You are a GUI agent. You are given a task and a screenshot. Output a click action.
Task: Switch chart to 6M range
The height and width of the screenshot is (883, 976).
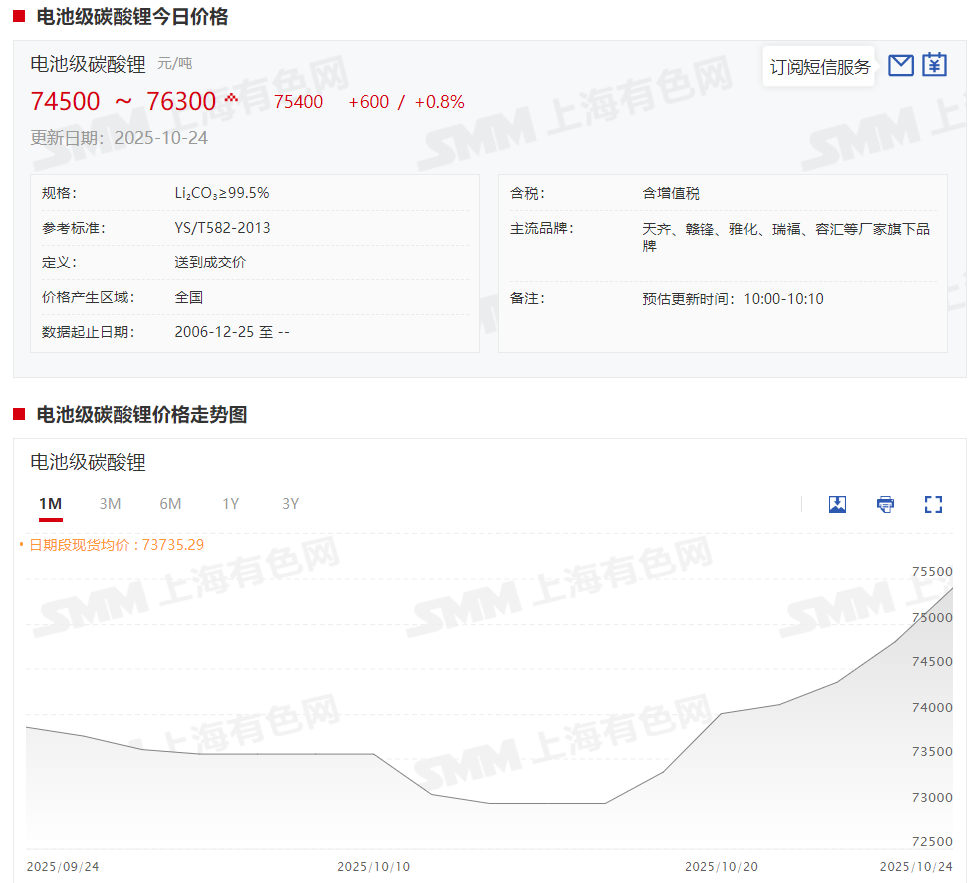[170, 504]
